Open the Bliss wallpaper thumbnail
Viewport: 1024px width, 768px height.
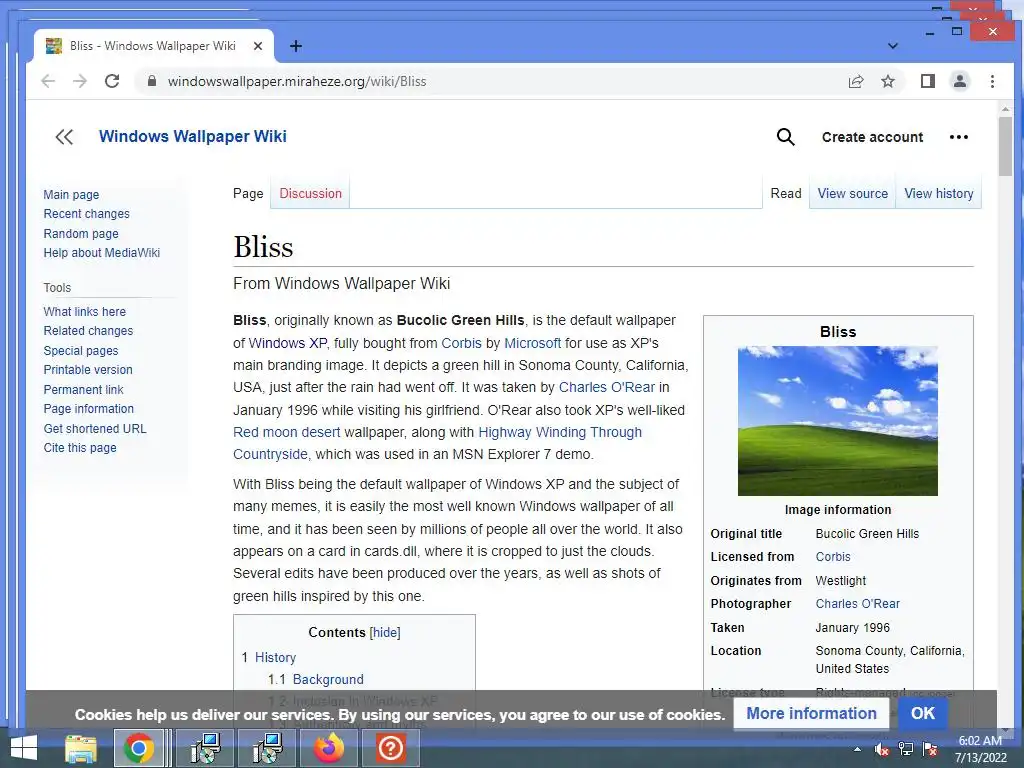[x=838, y=421]
